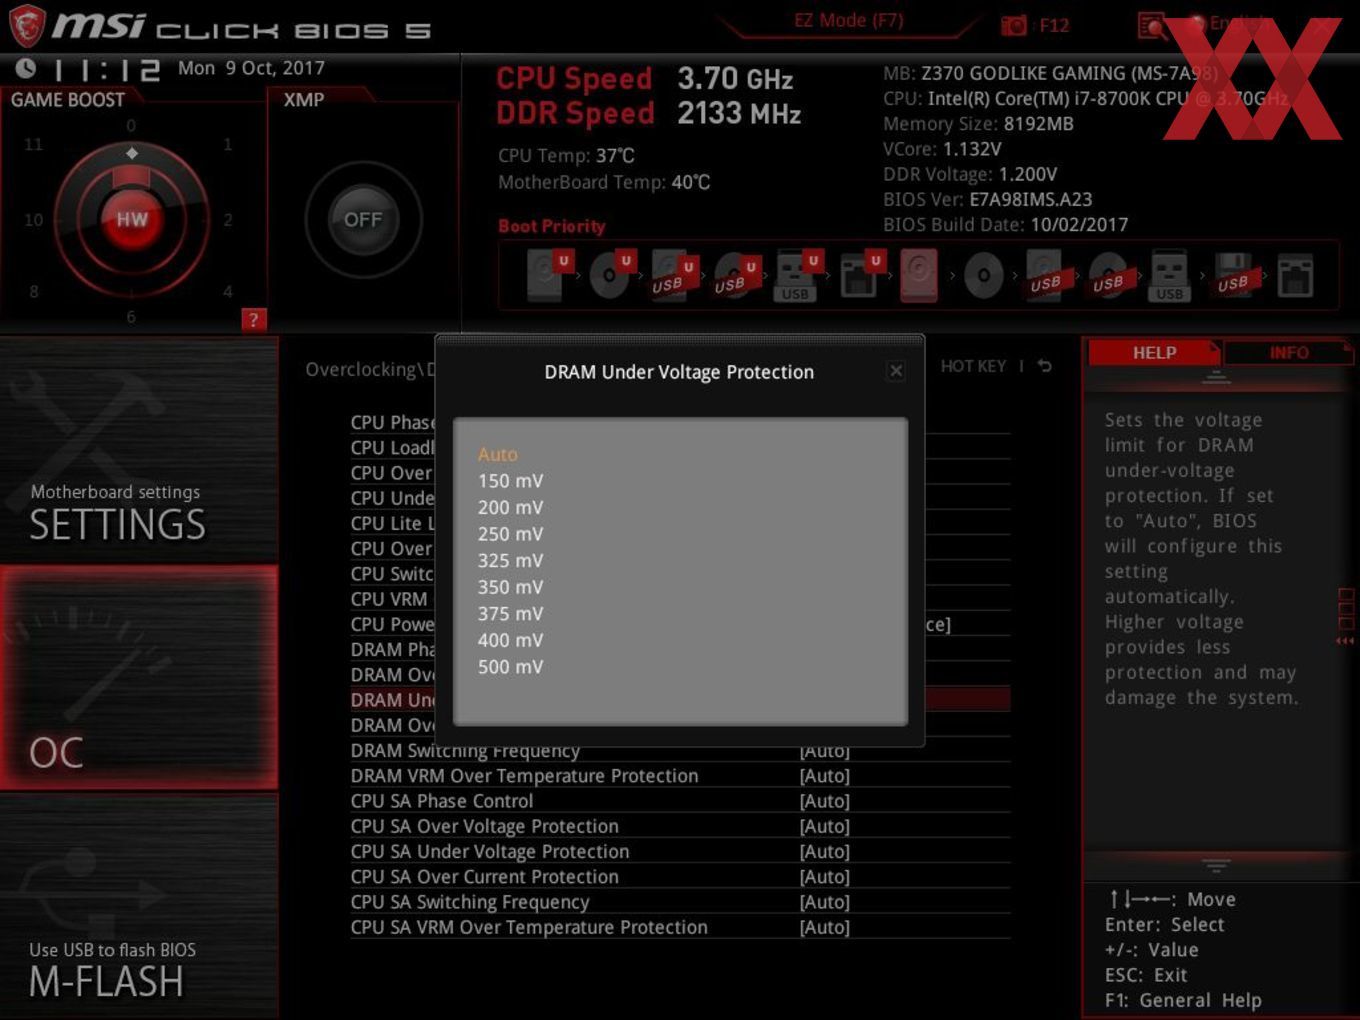Select UEFI USB key boot icon
Viewport: 1360px width, 1020px height.
point(797,275)
